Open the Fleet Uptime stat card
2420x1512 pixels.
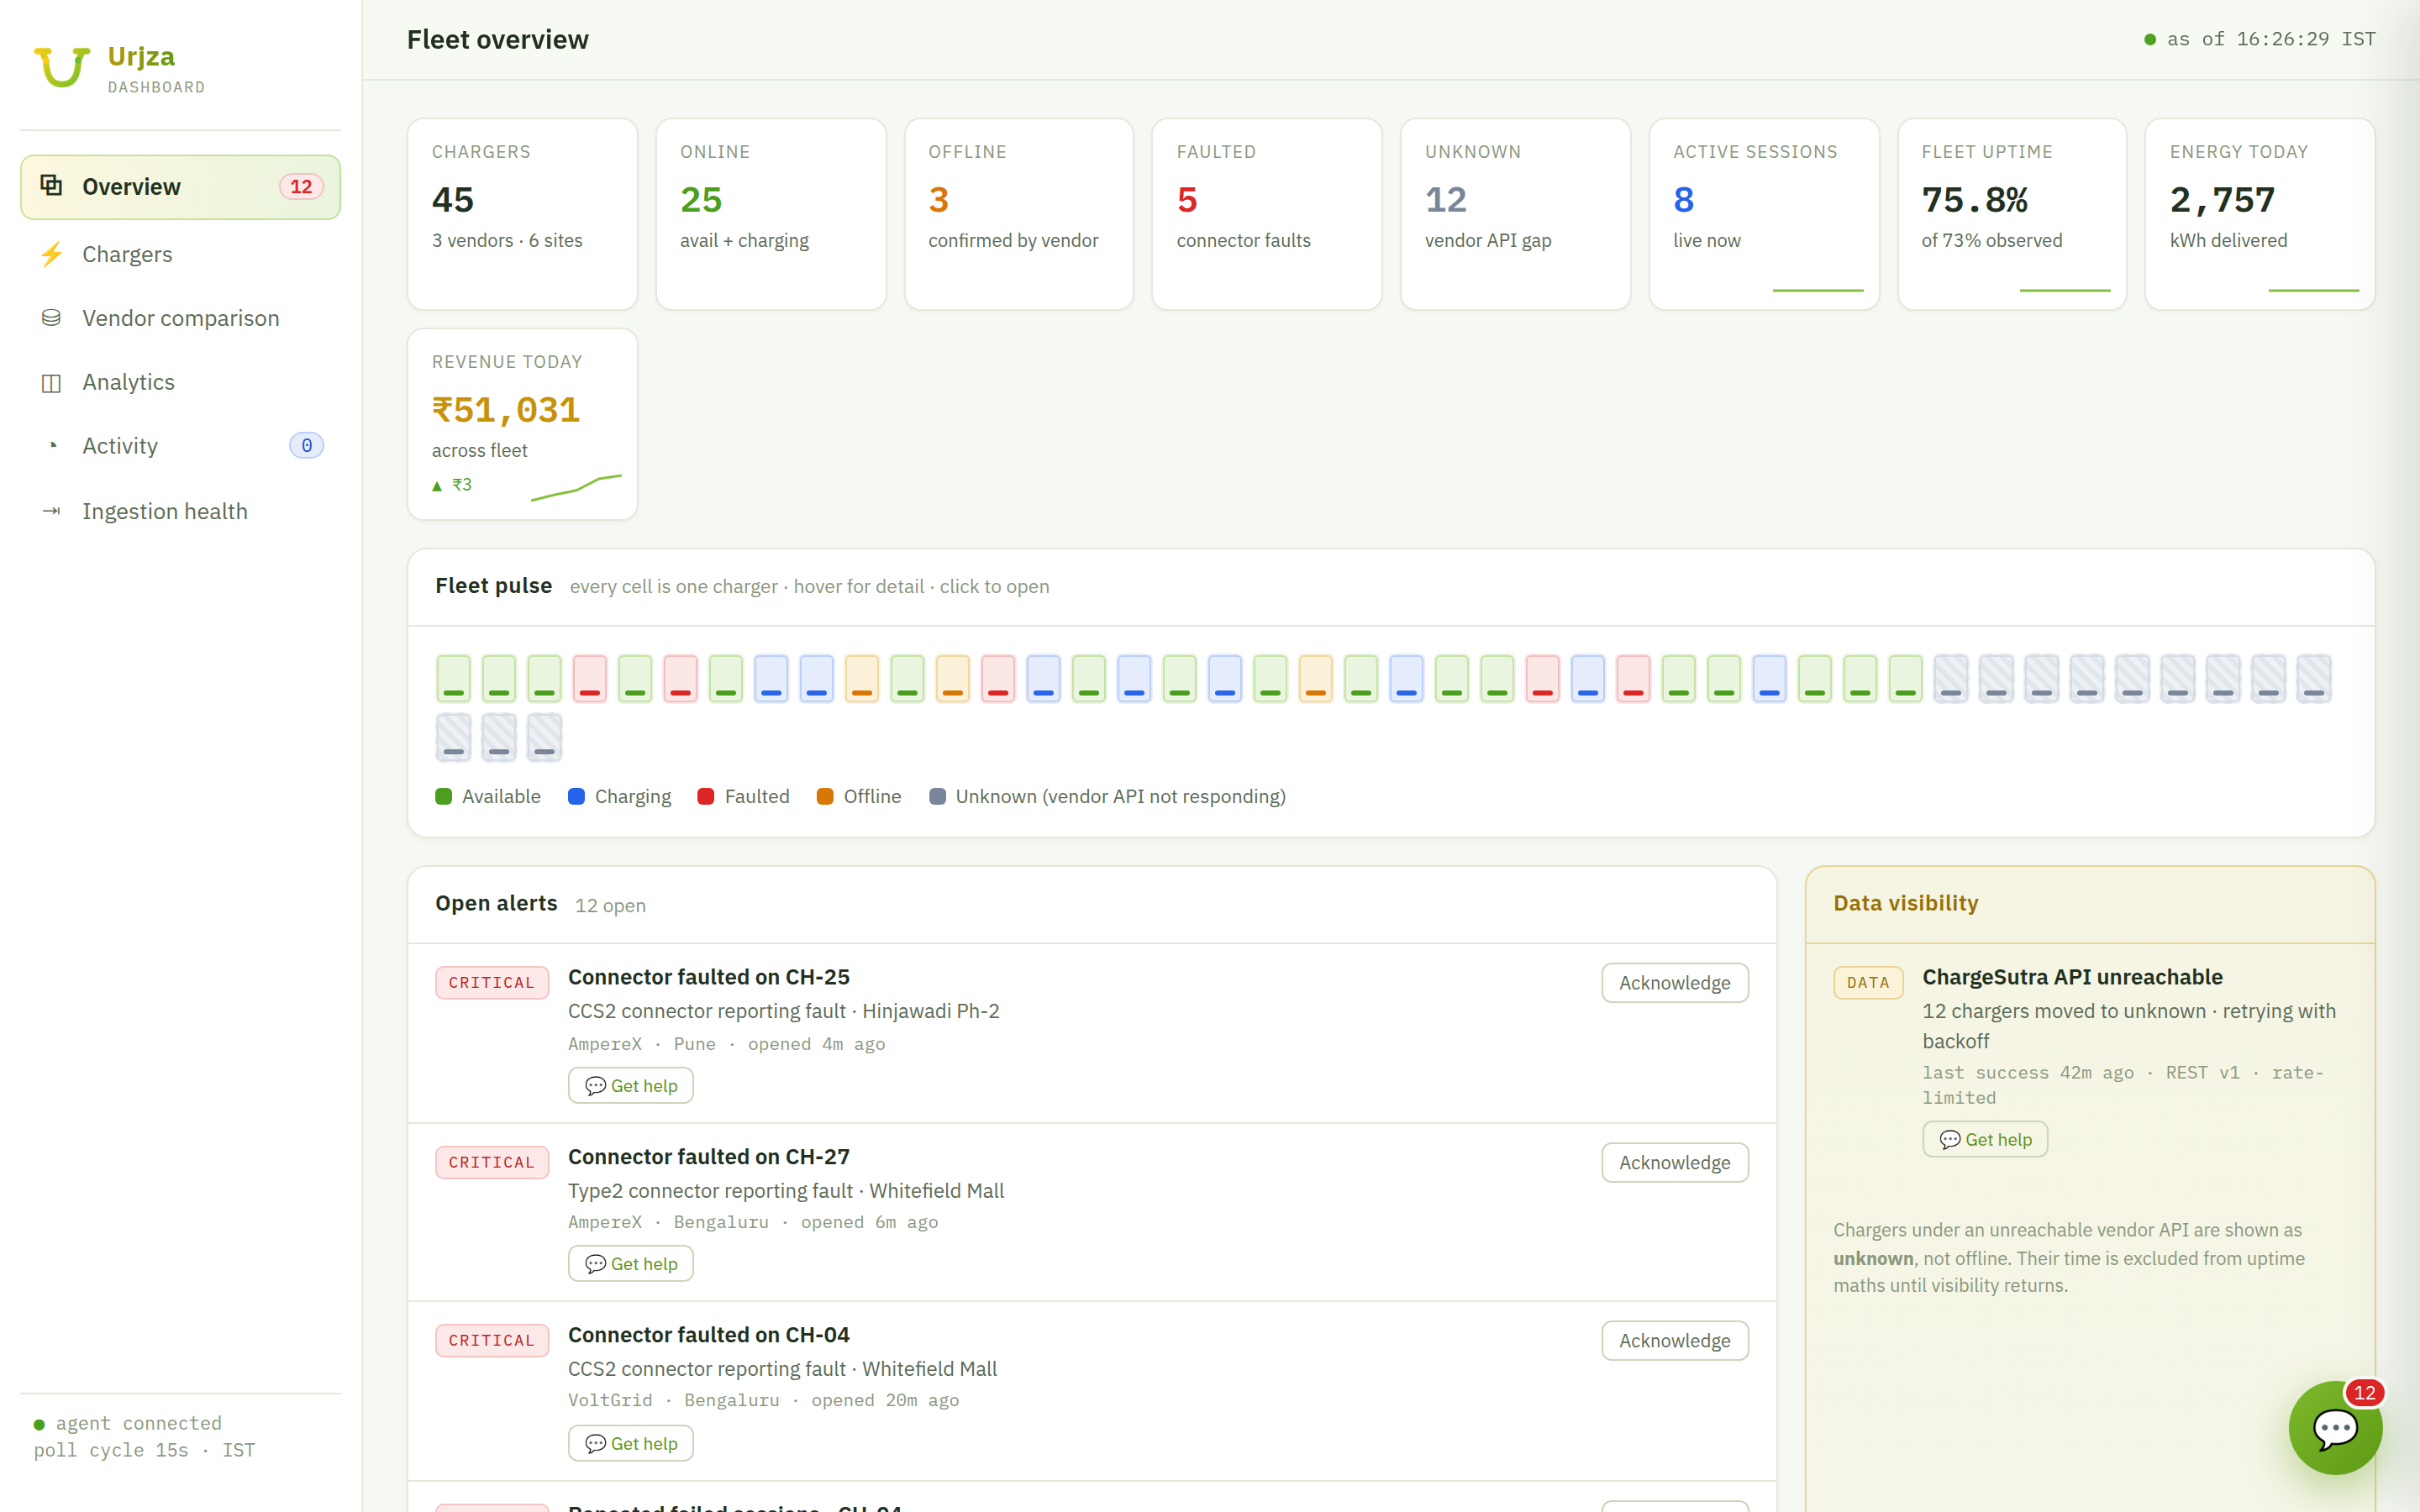(x=2011, y=214)
